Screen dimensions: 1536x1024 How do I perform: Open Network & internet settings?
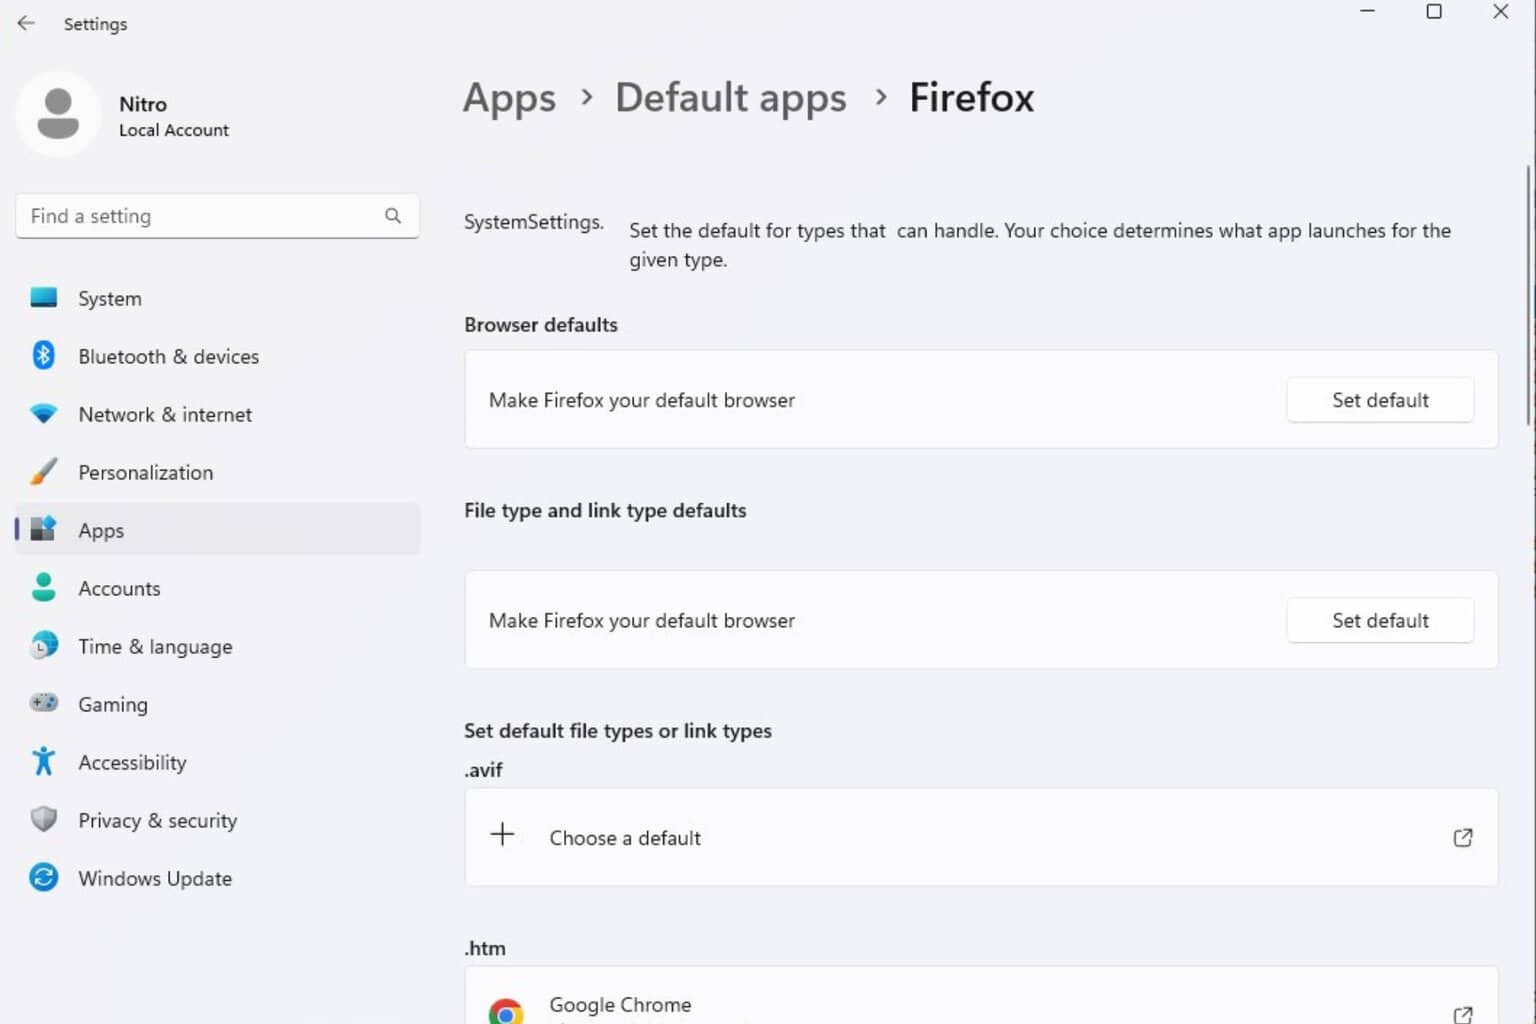point(164,414)
